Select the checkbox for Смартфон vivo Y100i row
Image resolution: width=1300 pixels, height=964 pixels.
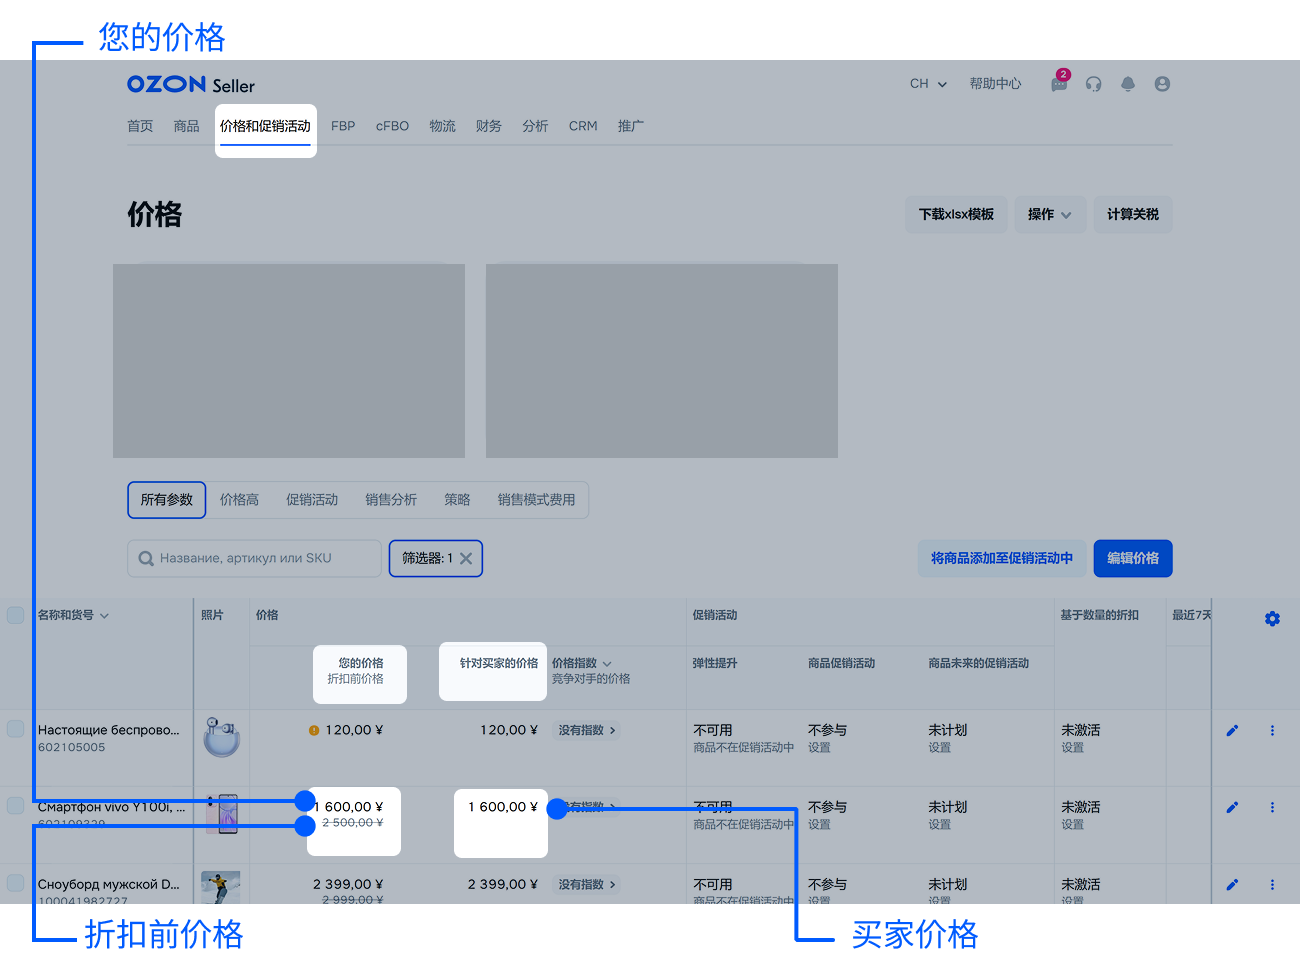coord(15,807)
